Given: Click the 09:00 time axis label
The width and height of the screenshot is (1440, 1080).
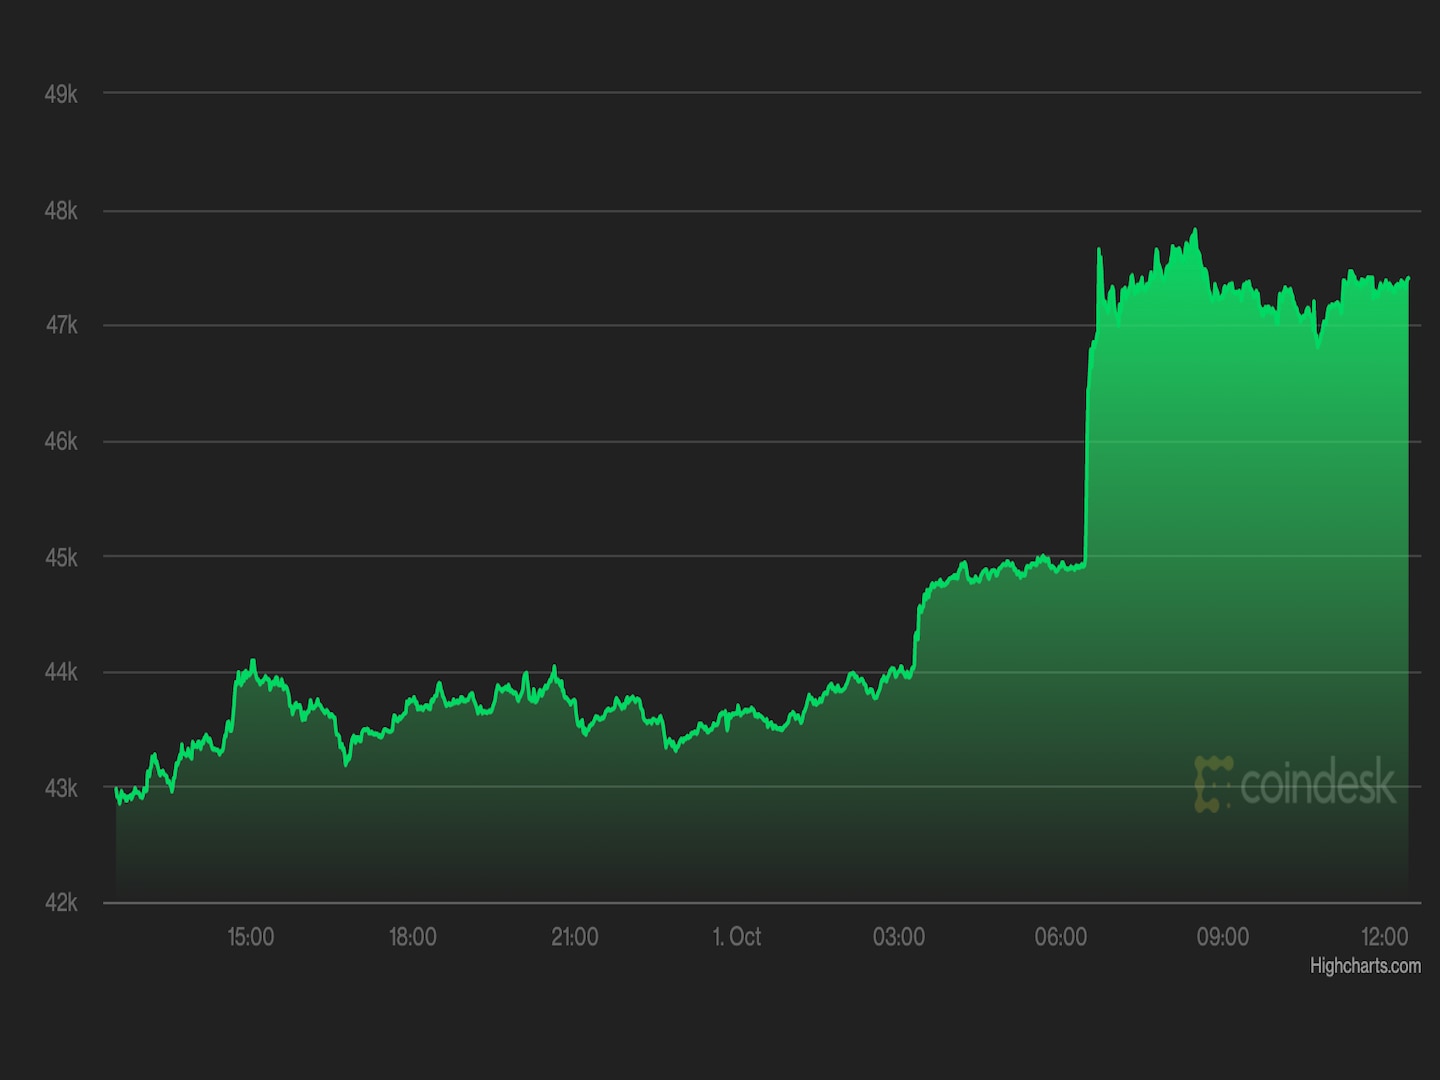Looking at the screenshot, I should [x=1222, y=937].
